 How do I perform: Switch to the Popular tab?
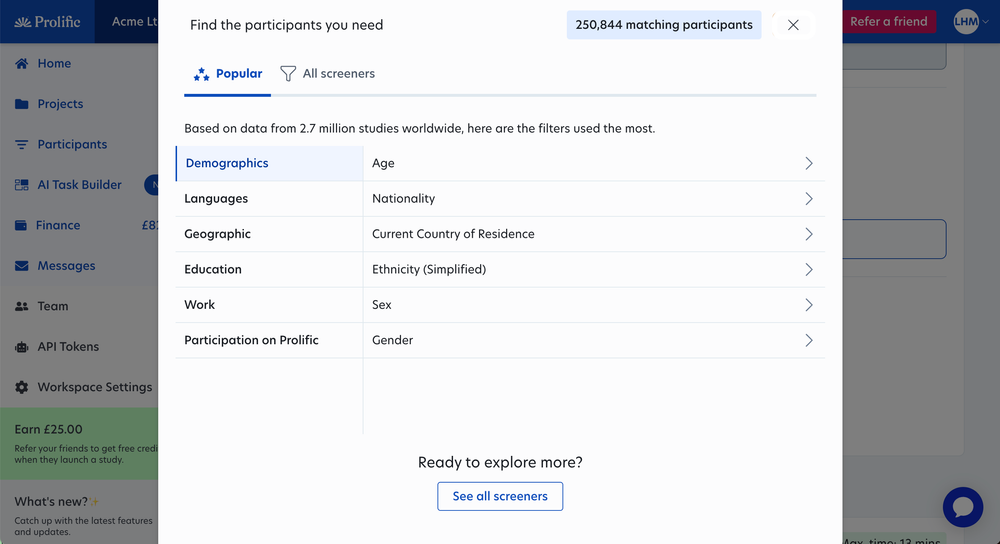coord(228,74)
